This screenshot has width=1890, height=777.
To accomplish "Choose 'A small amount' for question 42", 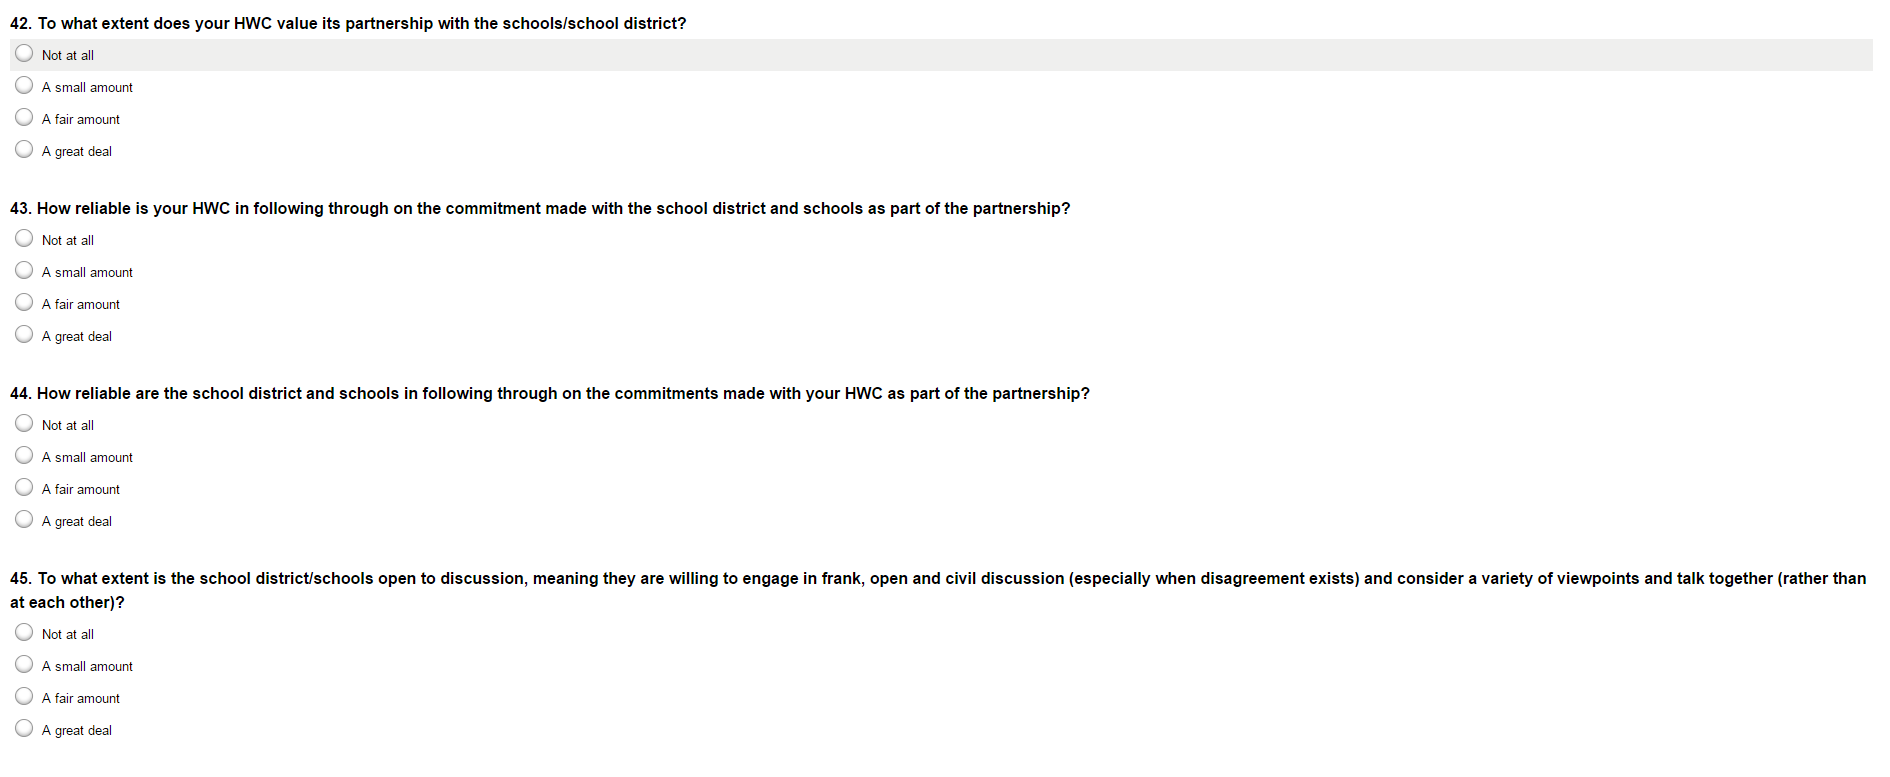I will pos(24,86).
